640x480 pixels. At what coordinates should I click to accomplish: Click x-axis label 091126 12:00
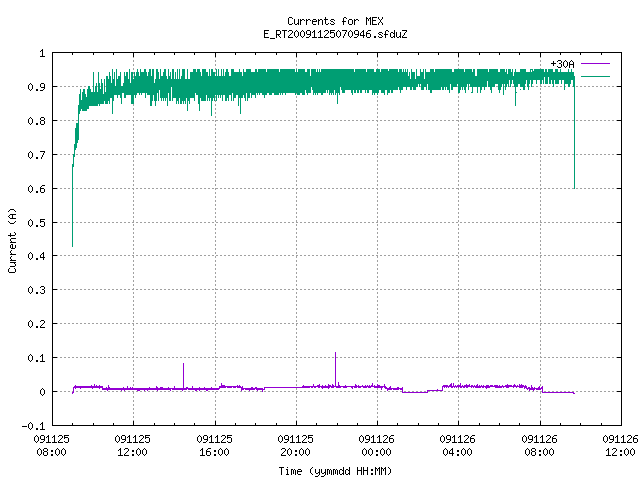620,446
